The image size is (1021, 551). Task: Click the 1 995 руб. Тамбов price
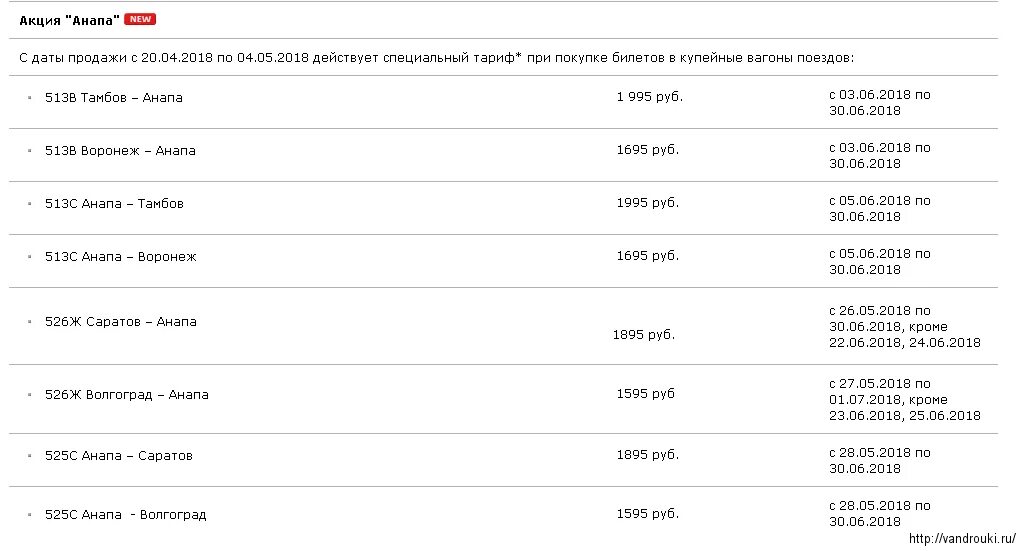click(x=650, y=97)
